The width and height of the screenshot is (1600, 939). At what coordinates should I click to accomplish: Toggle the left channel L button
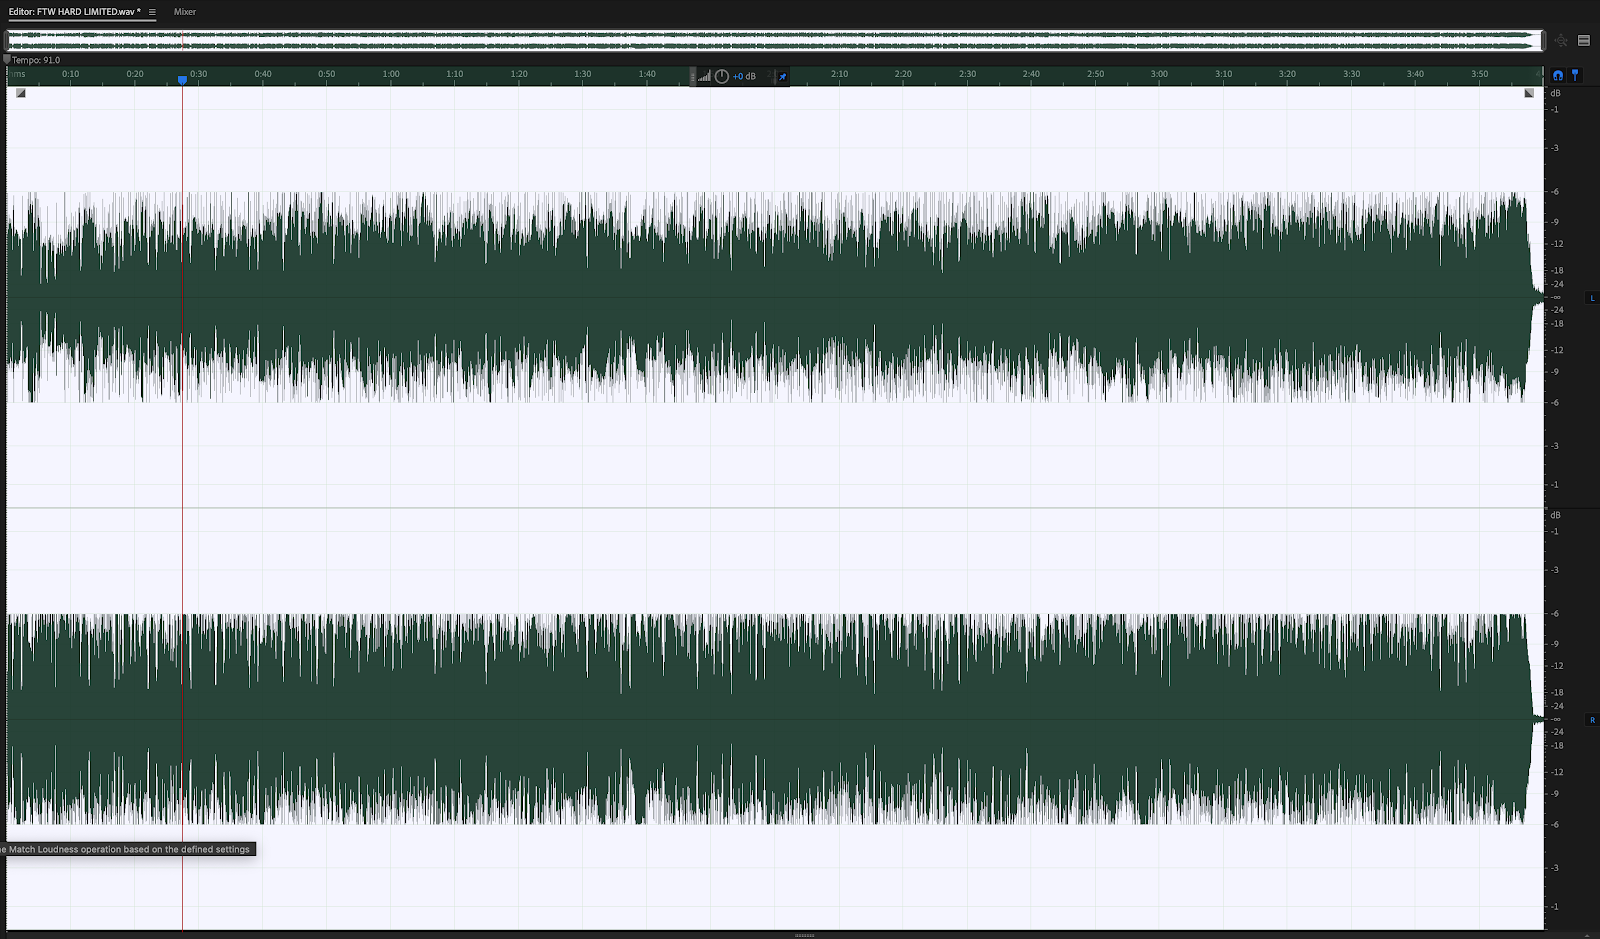coord(1593,298)
